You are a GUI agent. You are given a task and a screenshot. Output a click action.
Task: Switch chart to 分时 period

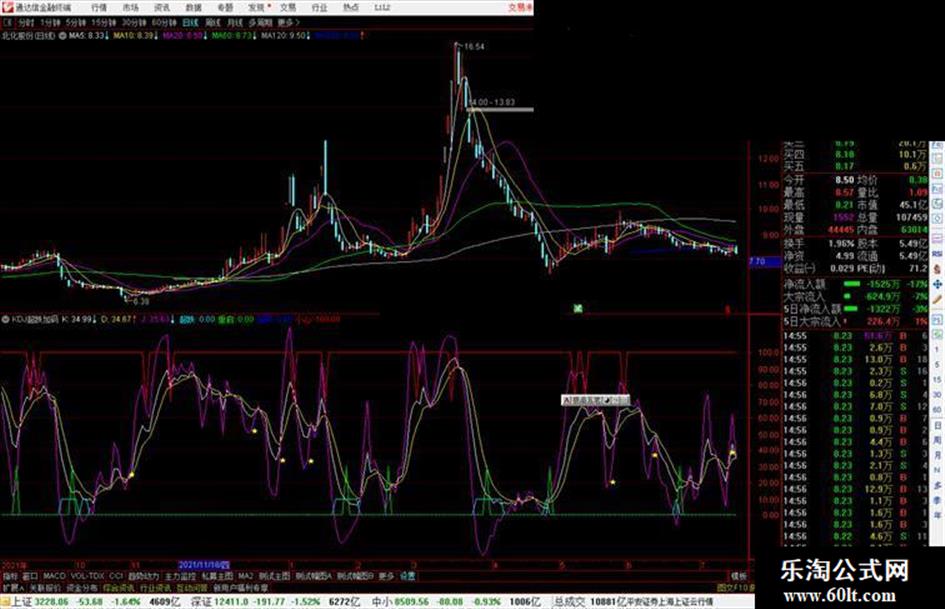(26, 22)
